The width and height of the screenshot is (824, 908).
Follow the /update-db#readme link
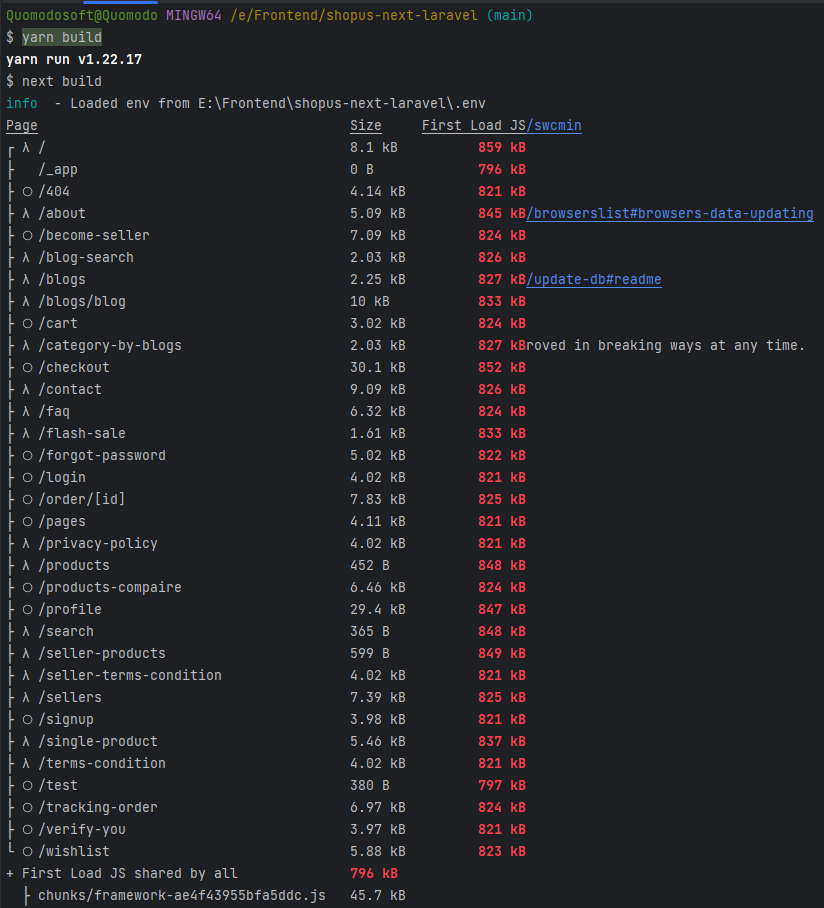[594, 279]
